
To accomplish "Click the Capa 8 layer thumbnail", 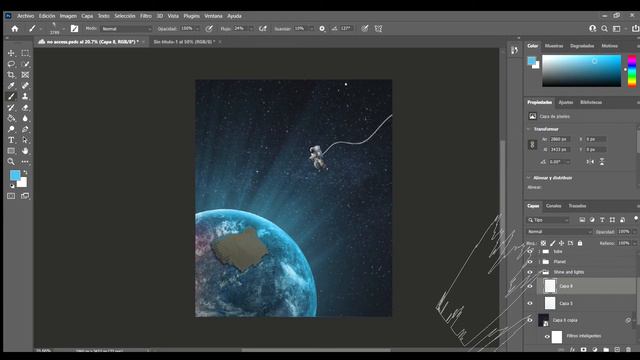I will [x=550, y=286].
